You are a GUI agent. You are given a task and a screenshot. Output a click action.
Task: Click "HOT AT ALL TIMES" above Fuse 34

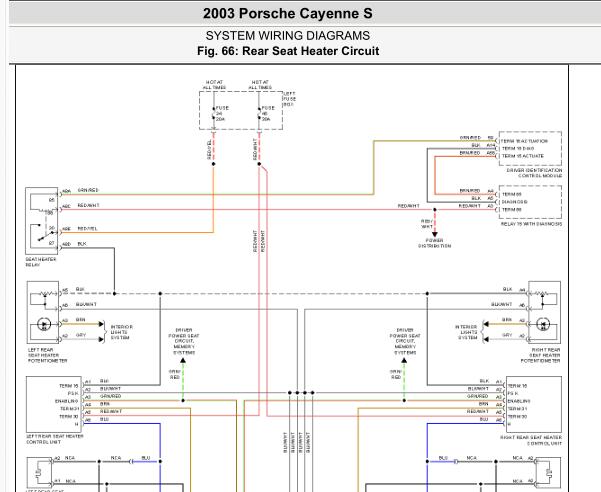[214, 85]
